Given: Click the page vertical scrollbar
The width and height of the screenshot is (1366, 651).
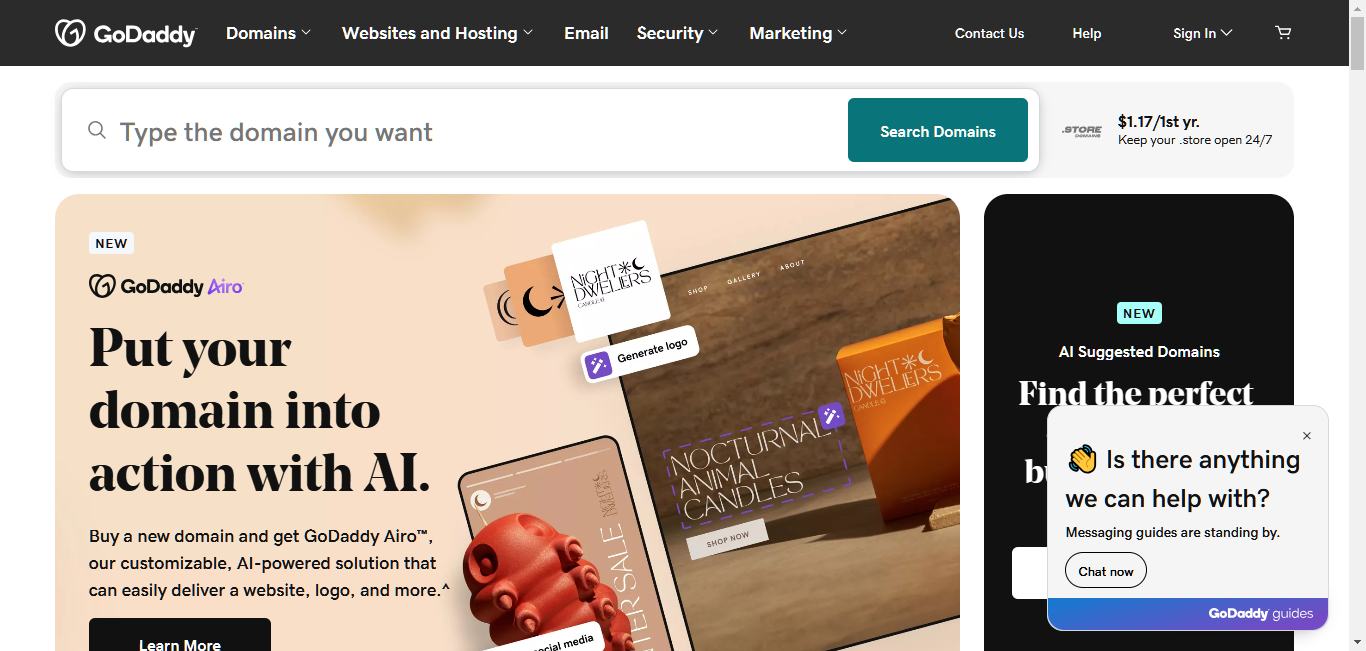Looking at the screenshot, I should pyautogui.click(x=1357, y=325).
